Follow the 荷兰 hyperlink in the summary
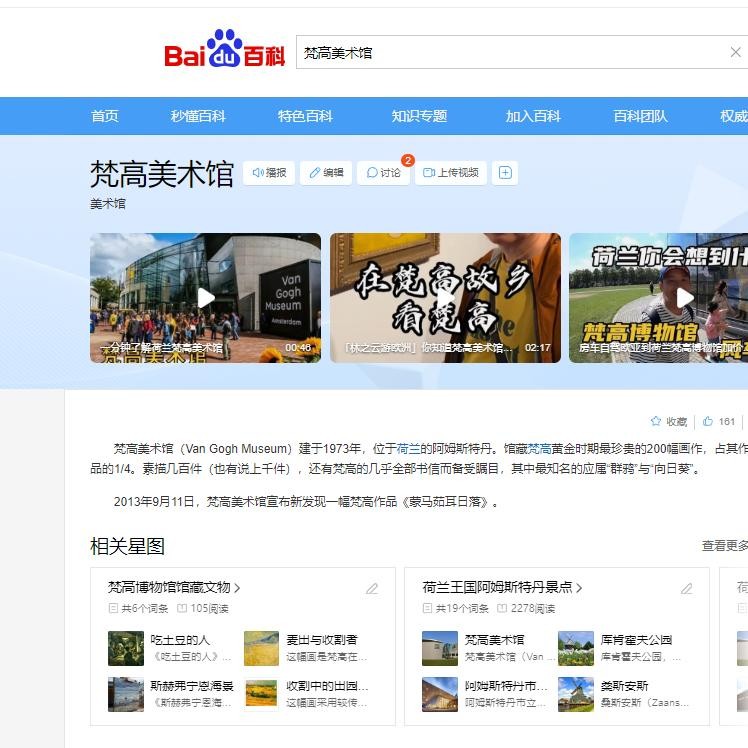This screenshot has height=748, width=748. (x=408, y=449)
